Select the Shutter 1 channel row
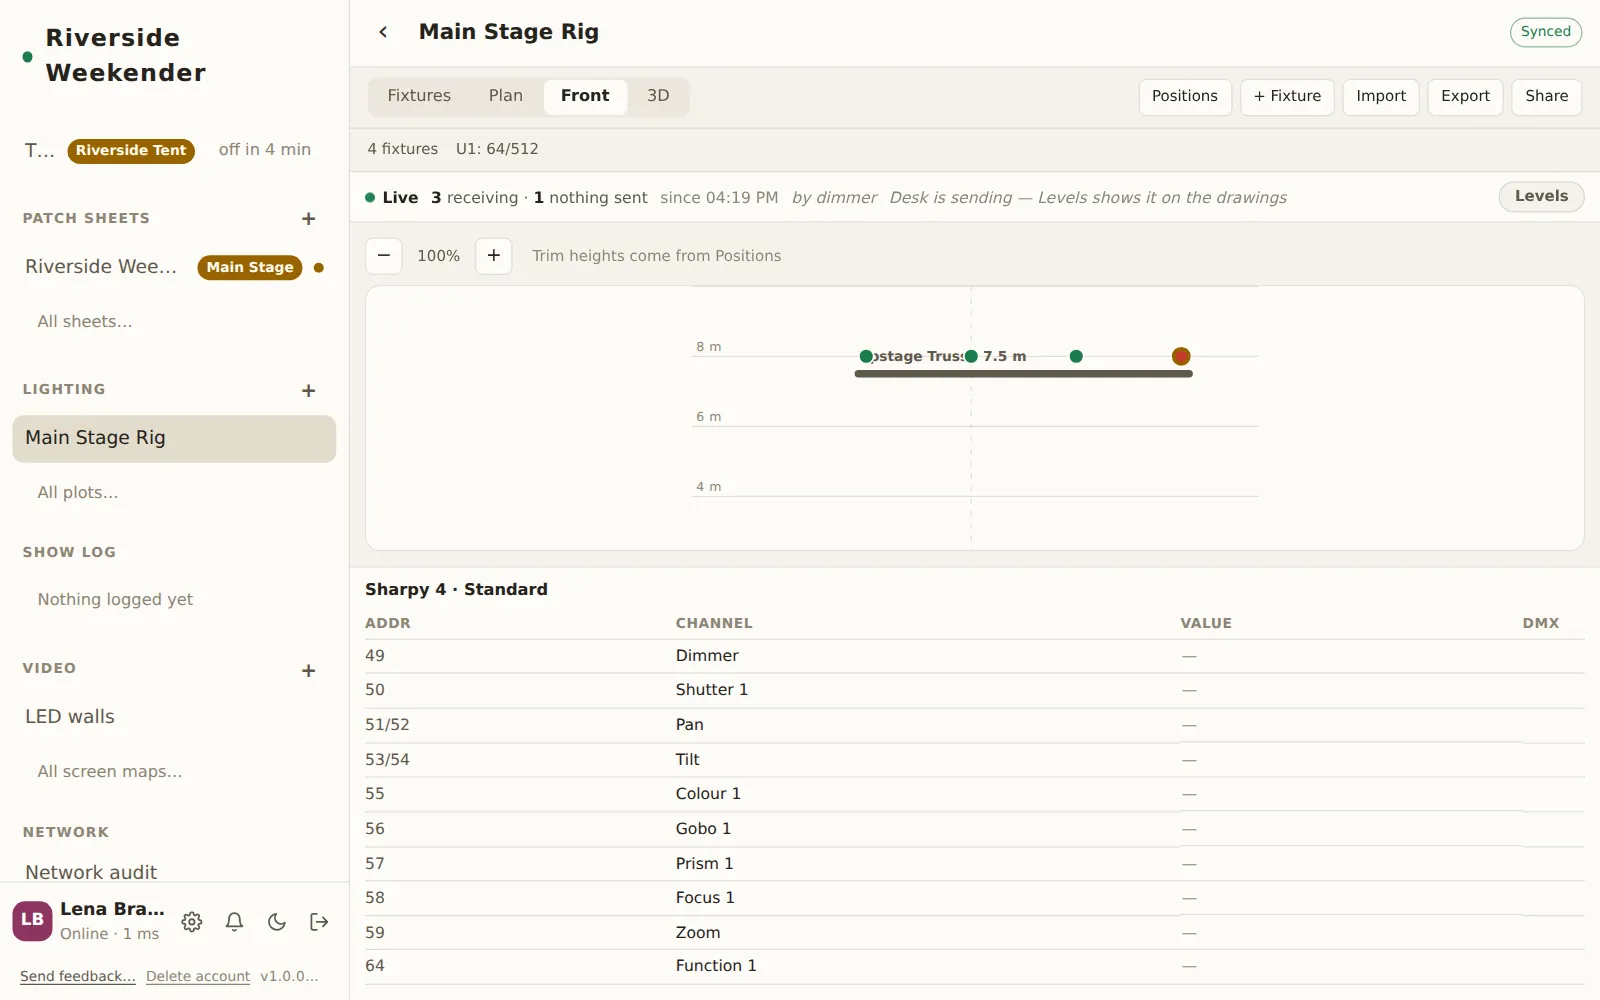This screenshot has height=1000, width=1600. point(975,690)
